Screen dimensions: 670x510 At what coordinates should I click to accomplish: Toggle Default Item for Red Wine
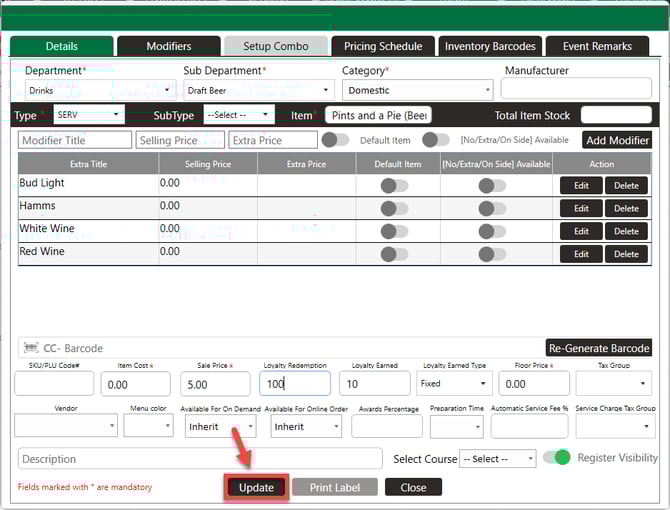pyautogui.click(x=394, y=254)
